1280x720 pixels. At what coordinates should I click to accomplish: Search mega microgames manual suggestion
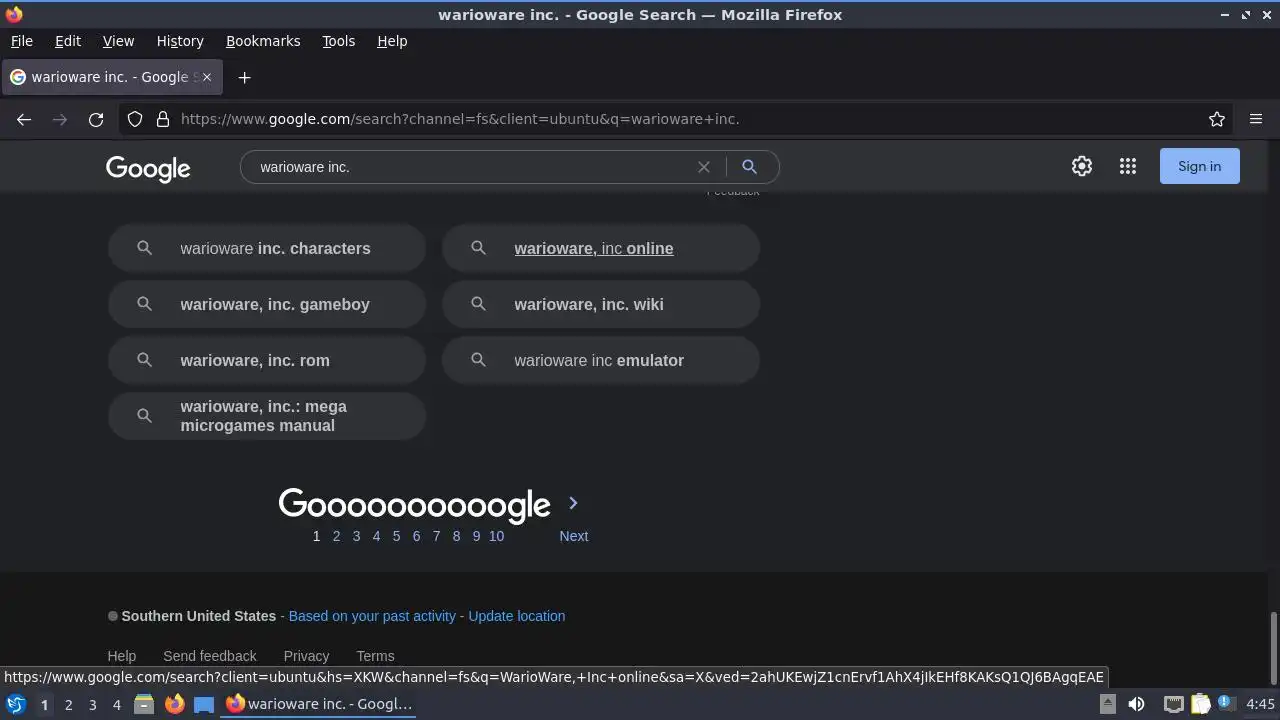pos(267,416)
